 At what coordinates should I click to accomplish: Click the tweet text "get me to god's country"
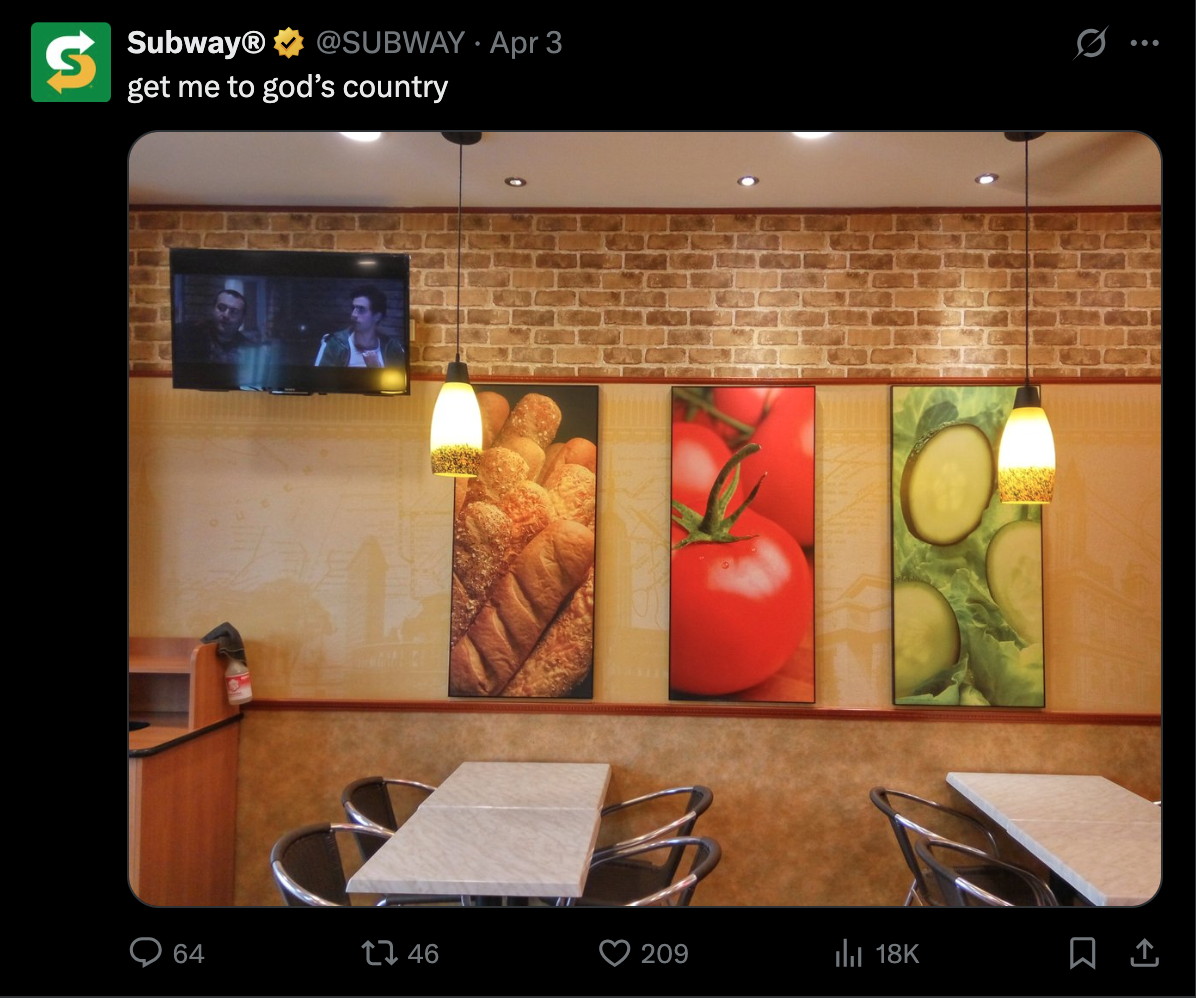[288, 87]
